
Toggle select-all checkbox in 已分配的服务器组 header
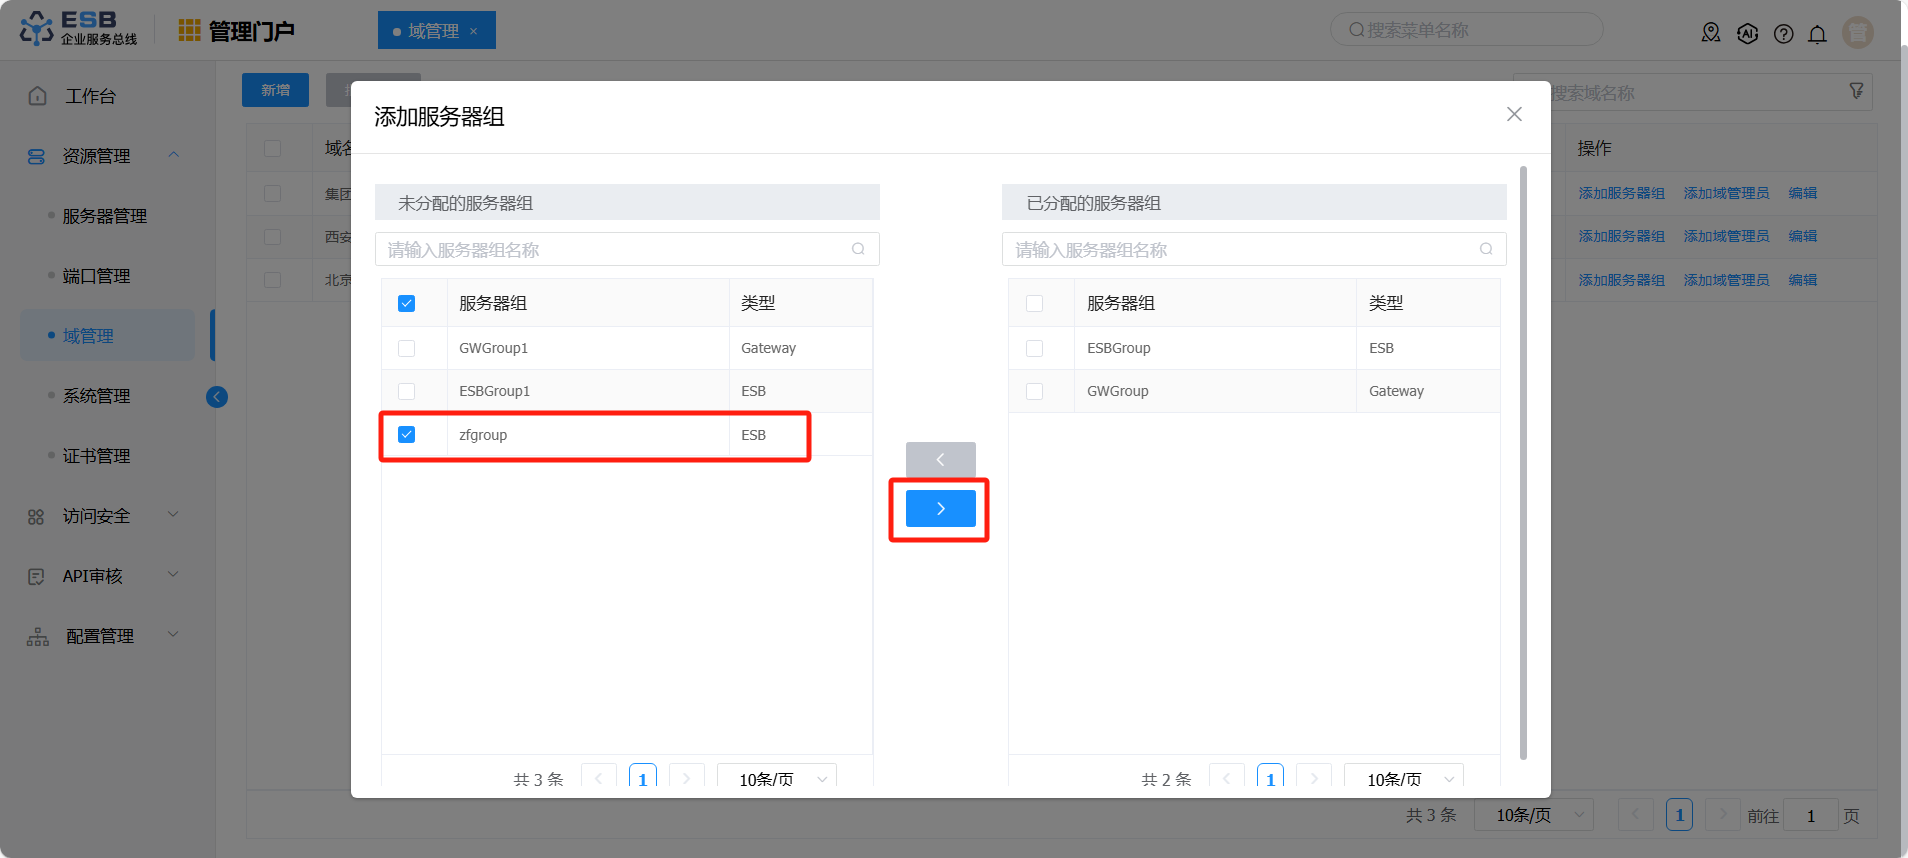coord(1034,303)
